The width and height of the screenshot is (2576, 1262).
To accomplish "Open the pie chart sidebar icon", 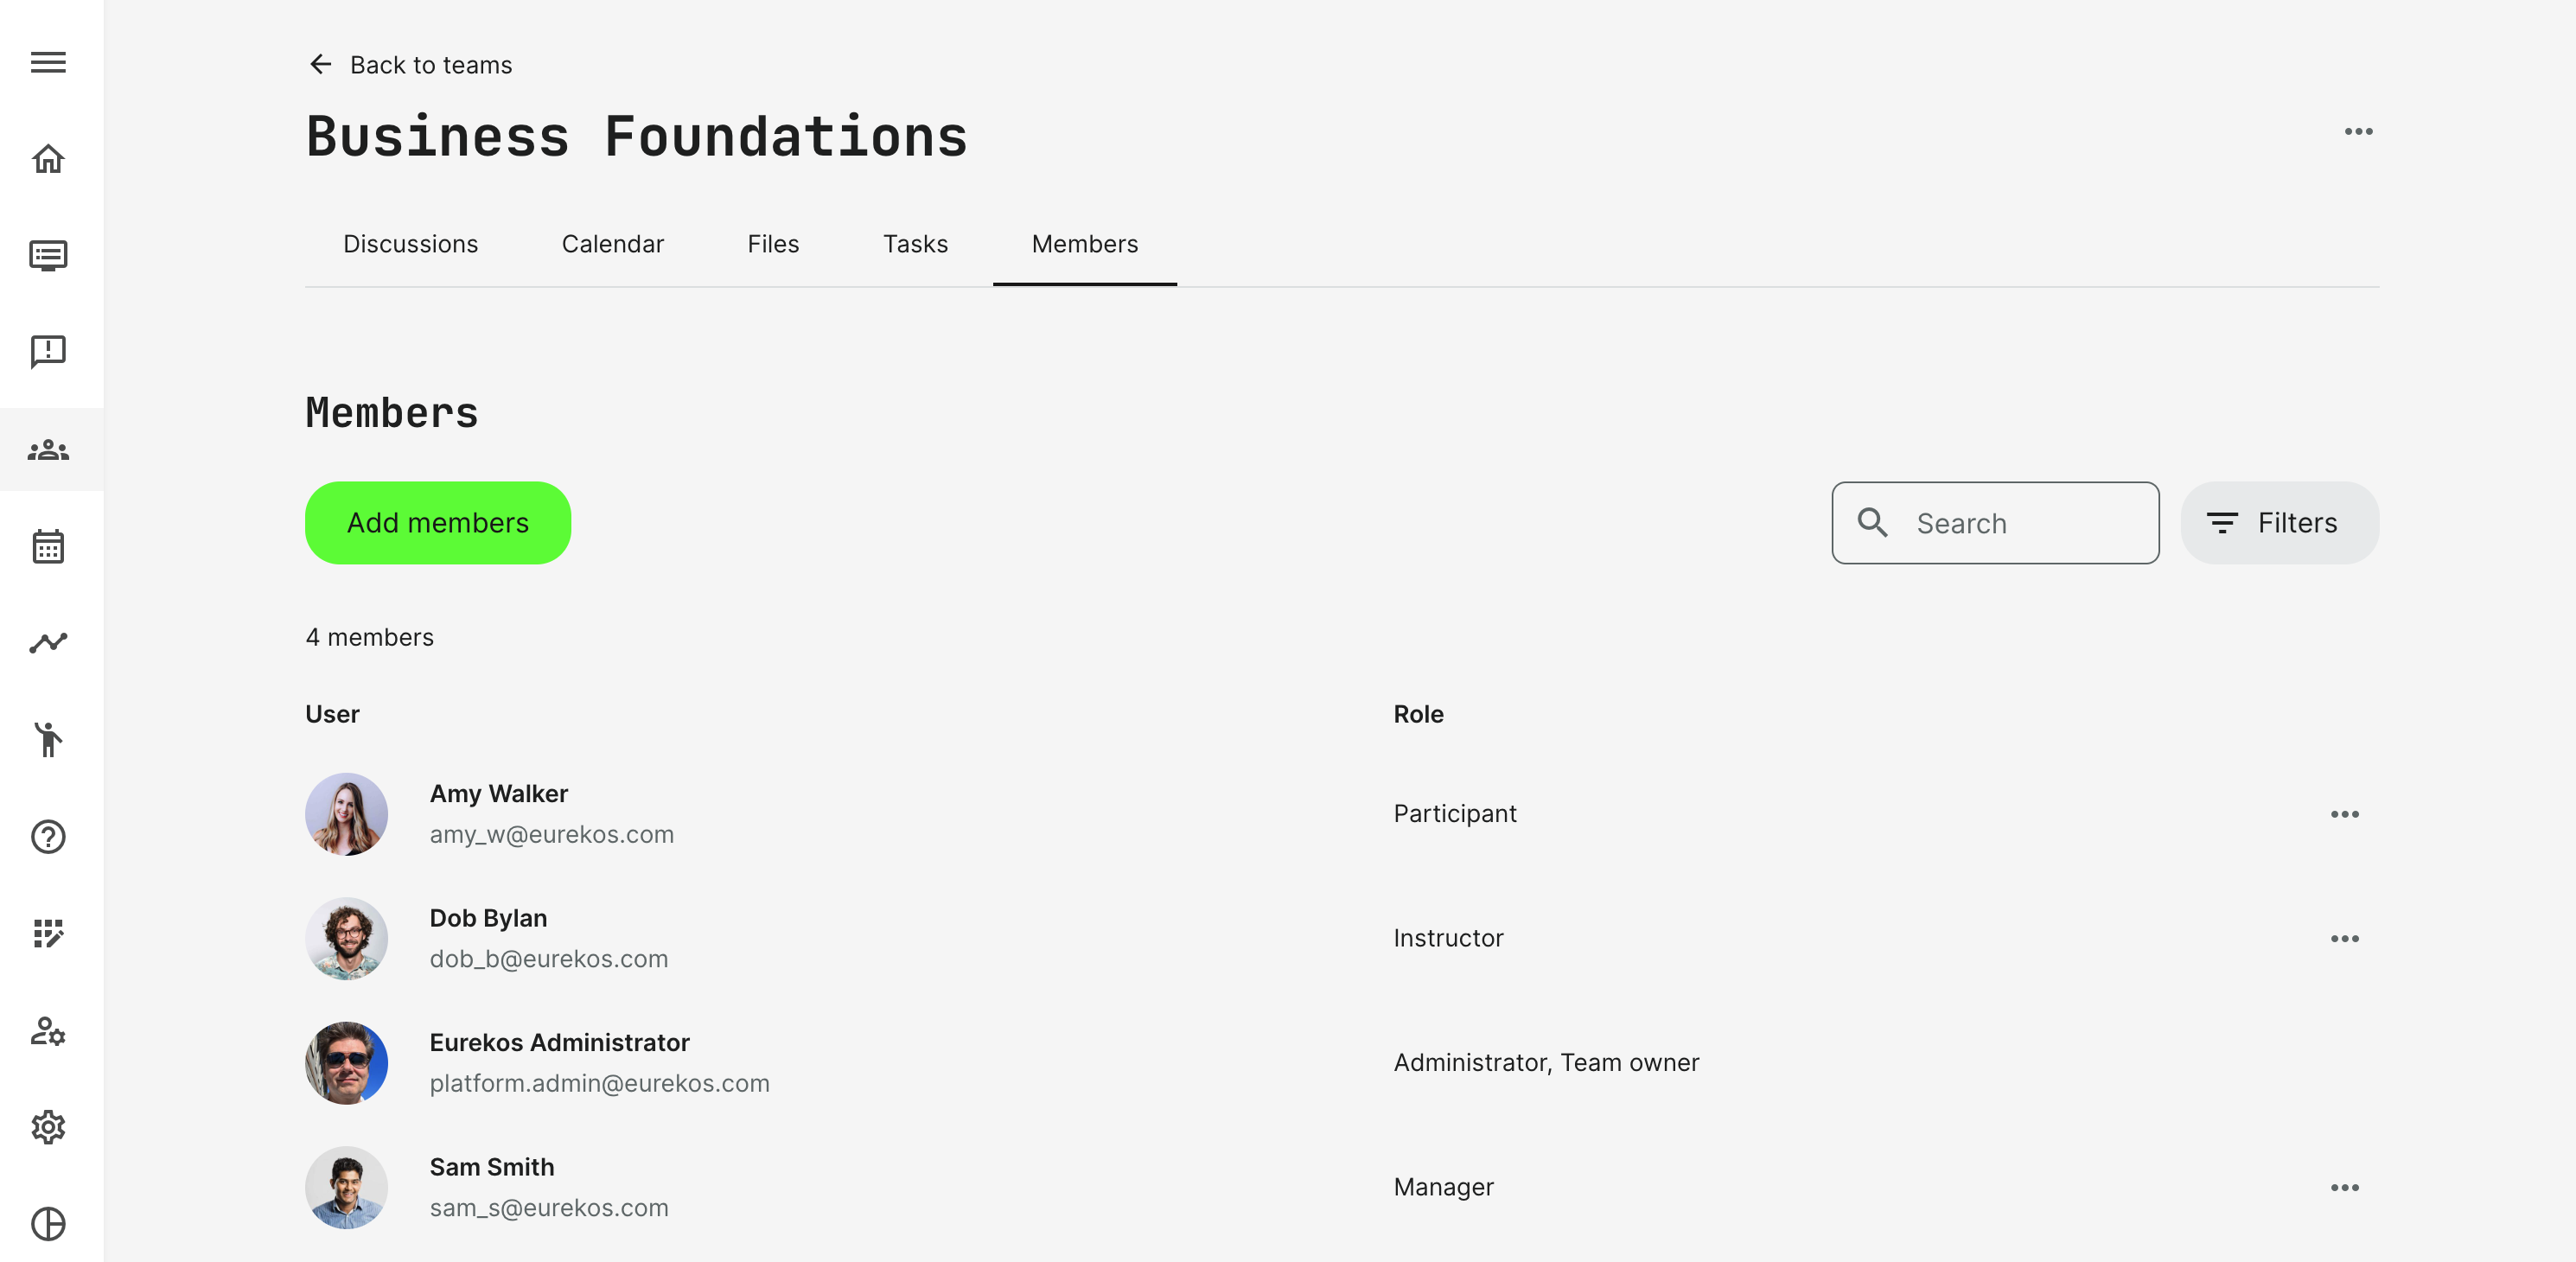I will [x=48, y=1223].
